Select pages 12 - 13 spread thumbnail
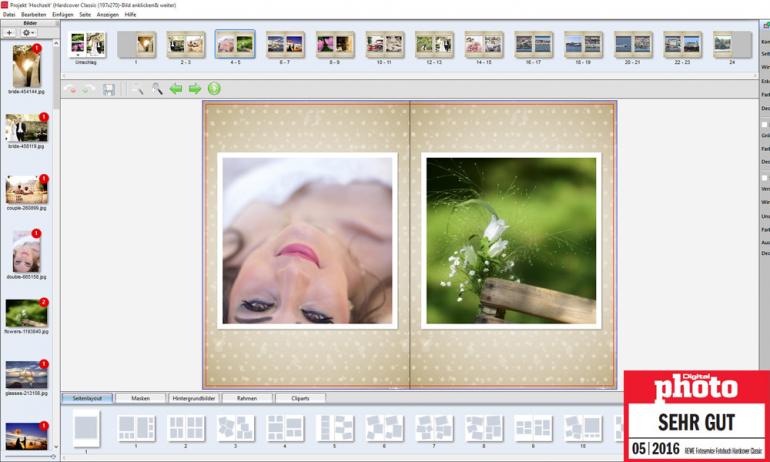The image size is (770, 462). coord(434,45)
